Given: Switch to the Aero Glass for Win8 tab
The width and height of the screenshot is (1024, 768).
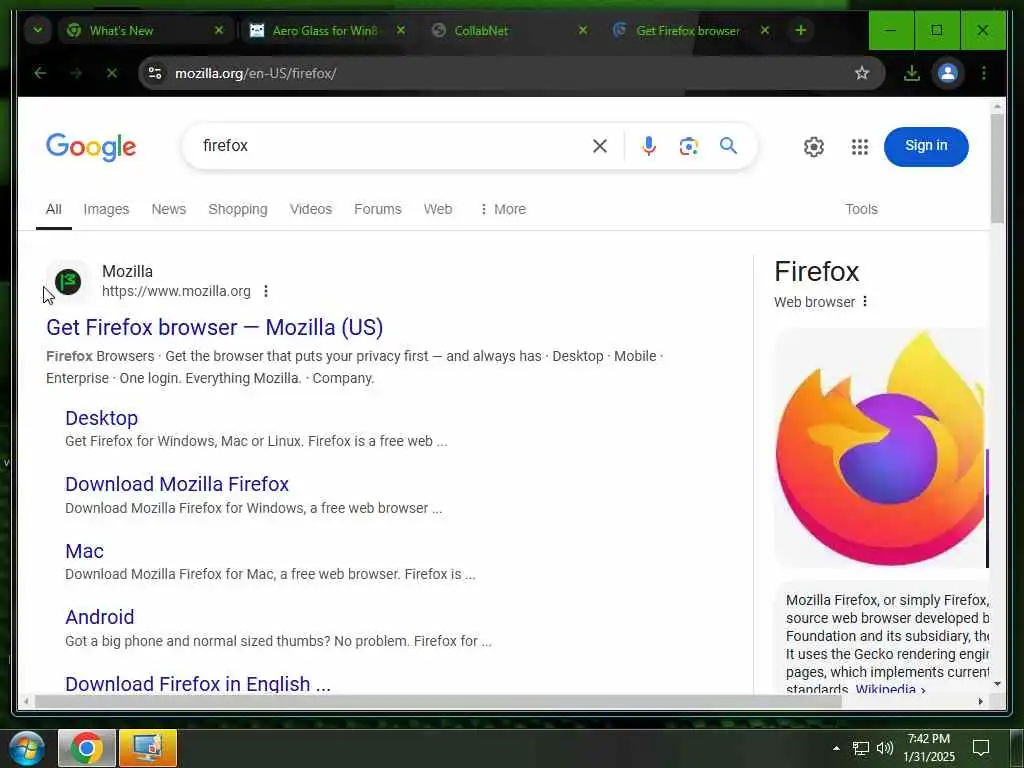Looking at the screenshot, I should click(x=327, y=31).
